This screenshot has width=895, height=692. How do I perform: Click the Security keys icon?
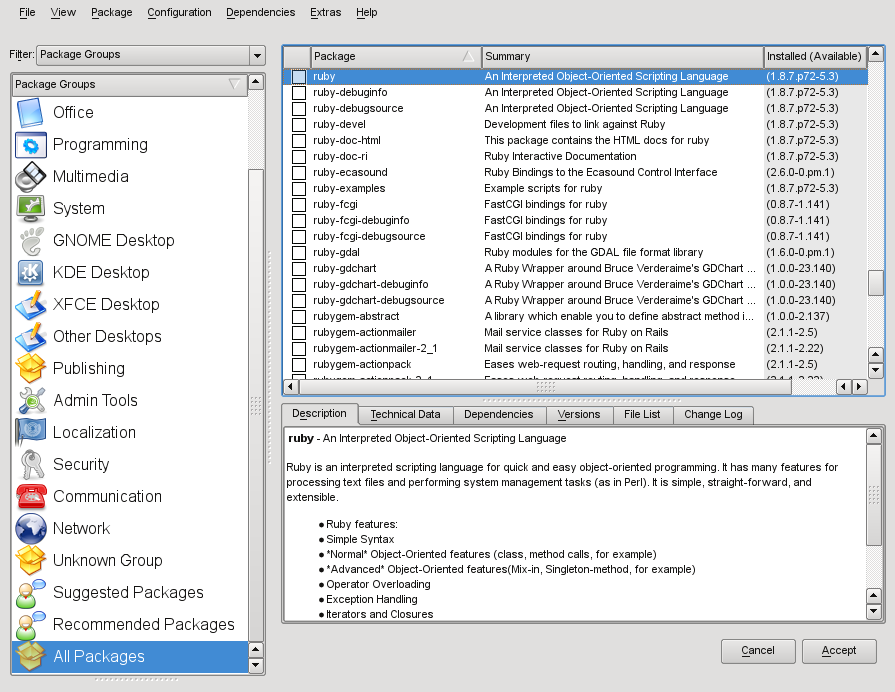[31, 464]
